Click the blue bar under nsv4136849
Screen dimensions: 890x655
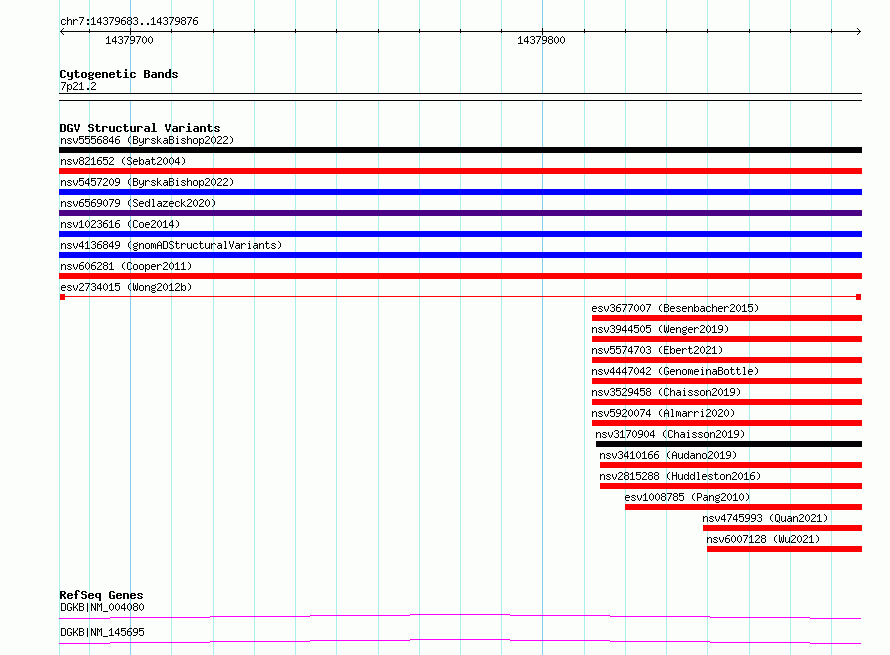coord(460,255)
